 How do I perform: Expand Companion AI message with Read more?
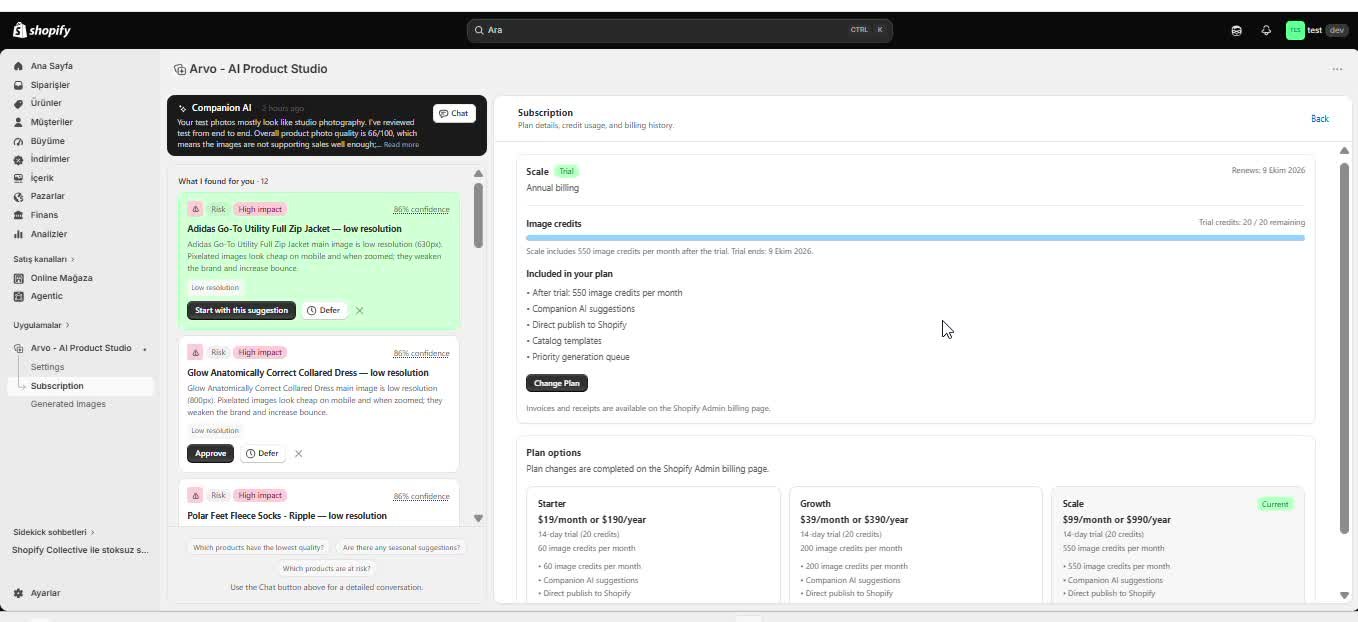click(401, 145)
